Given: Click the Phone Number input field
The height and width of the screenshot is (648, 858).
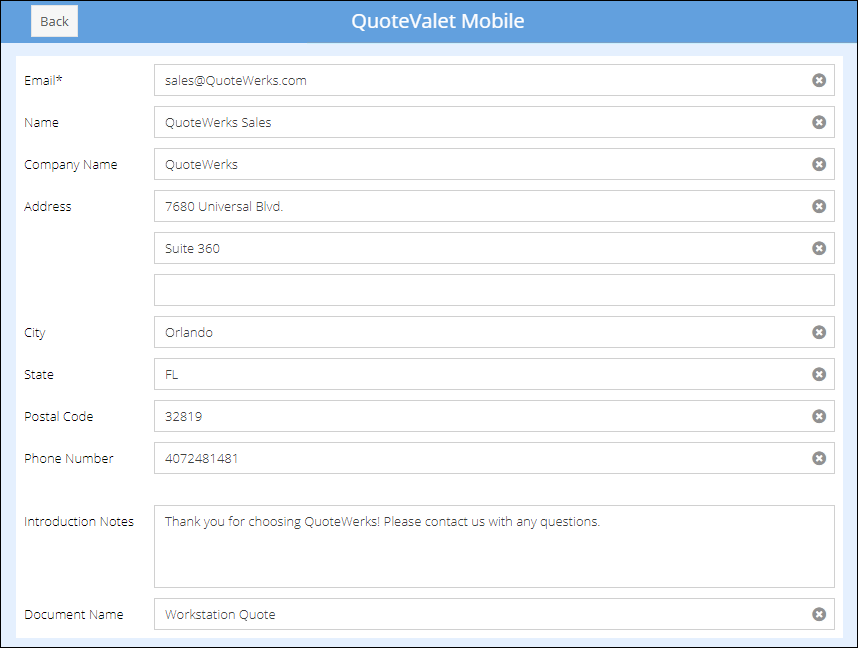Looking at the screenshot, I should coord(480,458).
